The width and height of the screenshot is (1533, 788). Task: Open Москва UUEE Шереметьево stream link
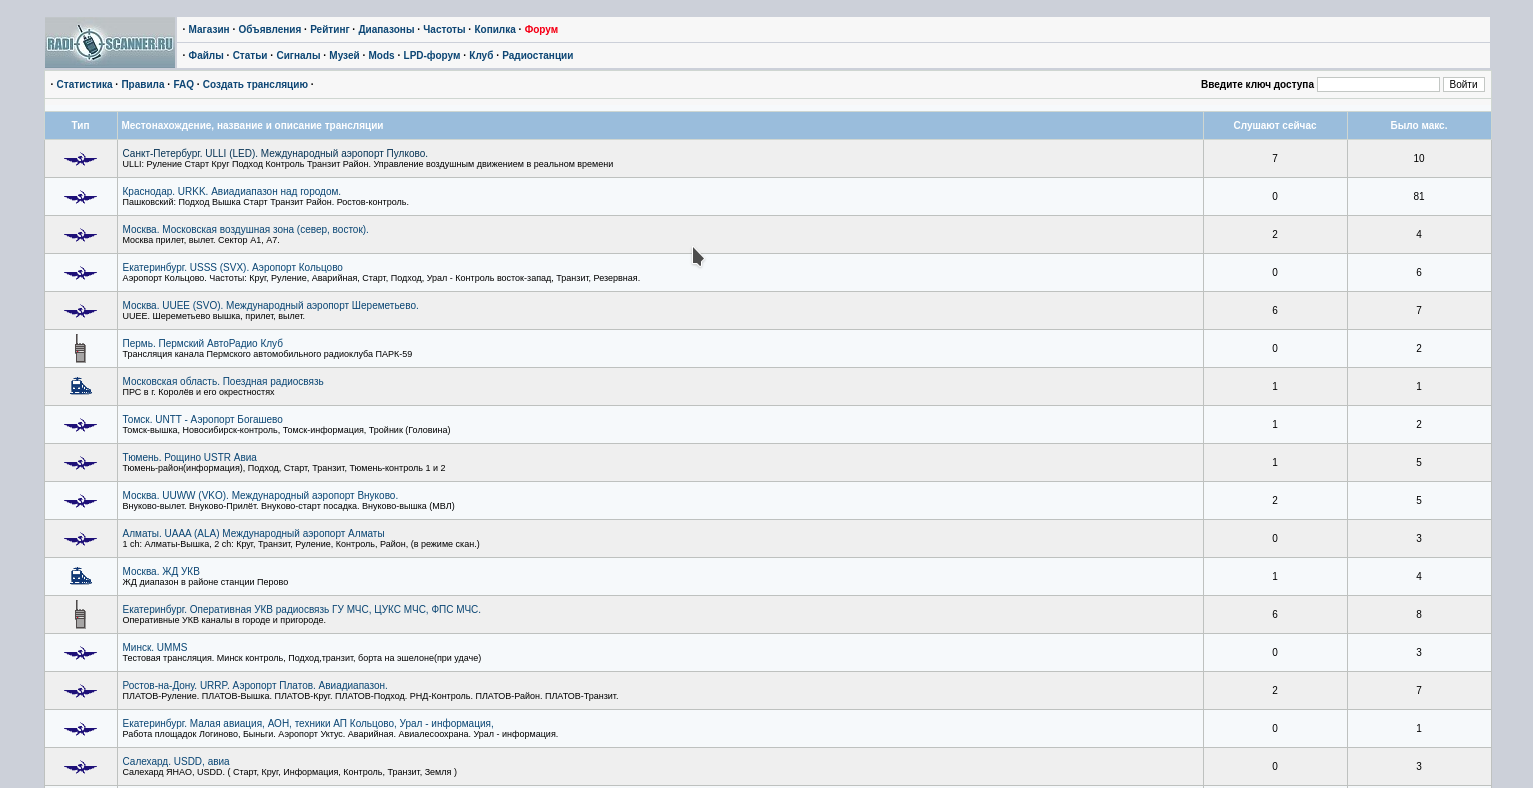tap(270, 305)
